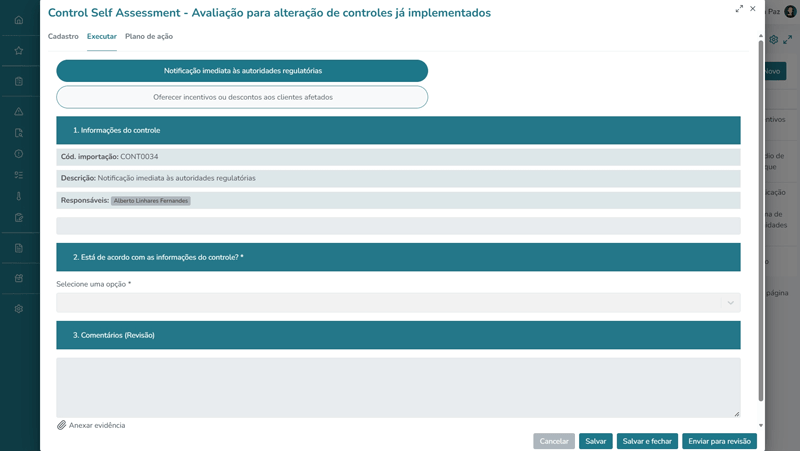Open the background page settings gear icon

tap(773, 39)
